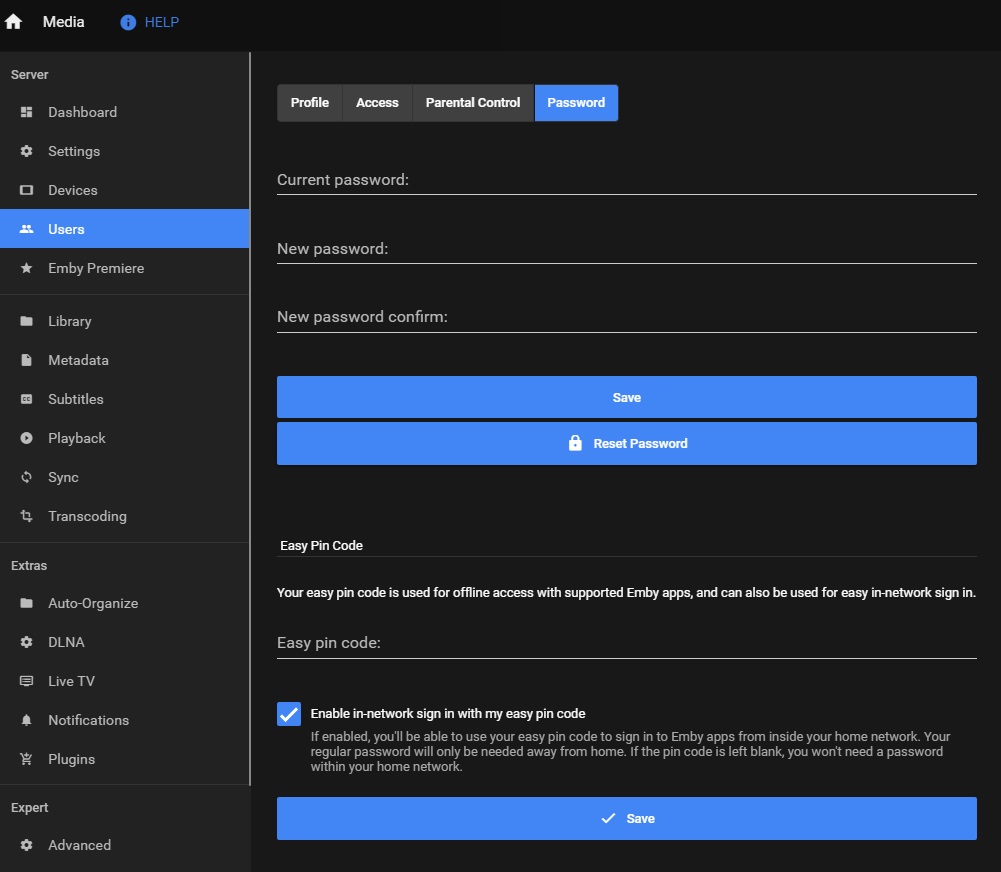The width and height of the screenshot is (1001, 872).
Task: Go to Parental Control tab
Action: point(473,103)
